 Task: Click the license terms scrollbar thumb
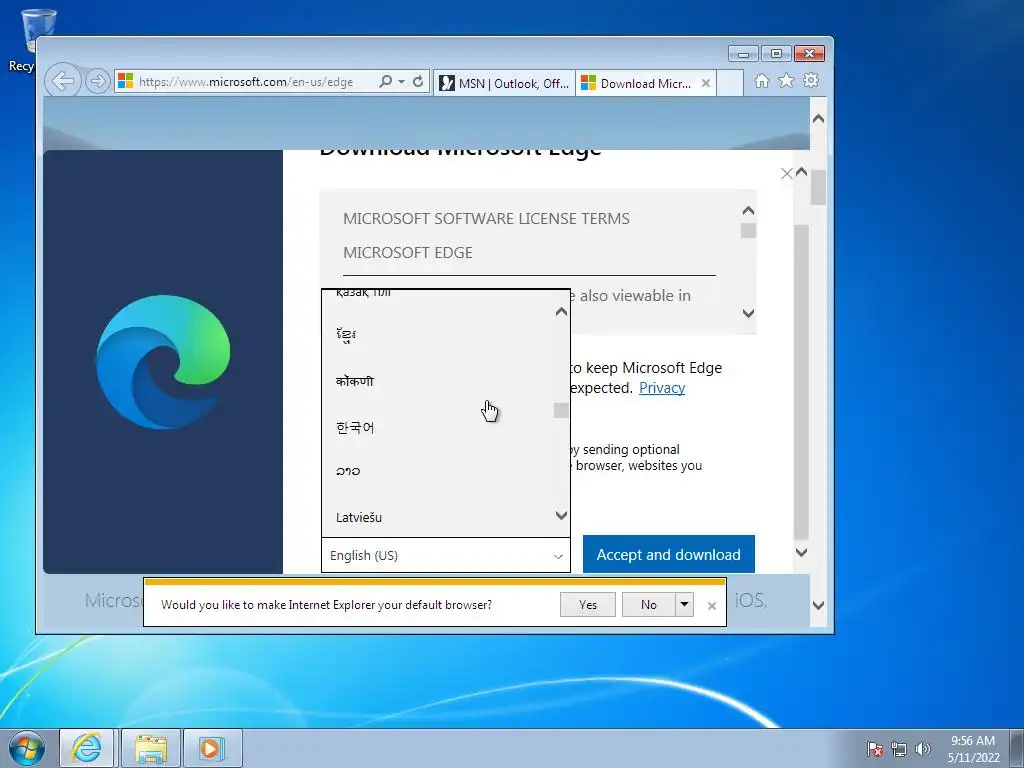tap(748, 231)
